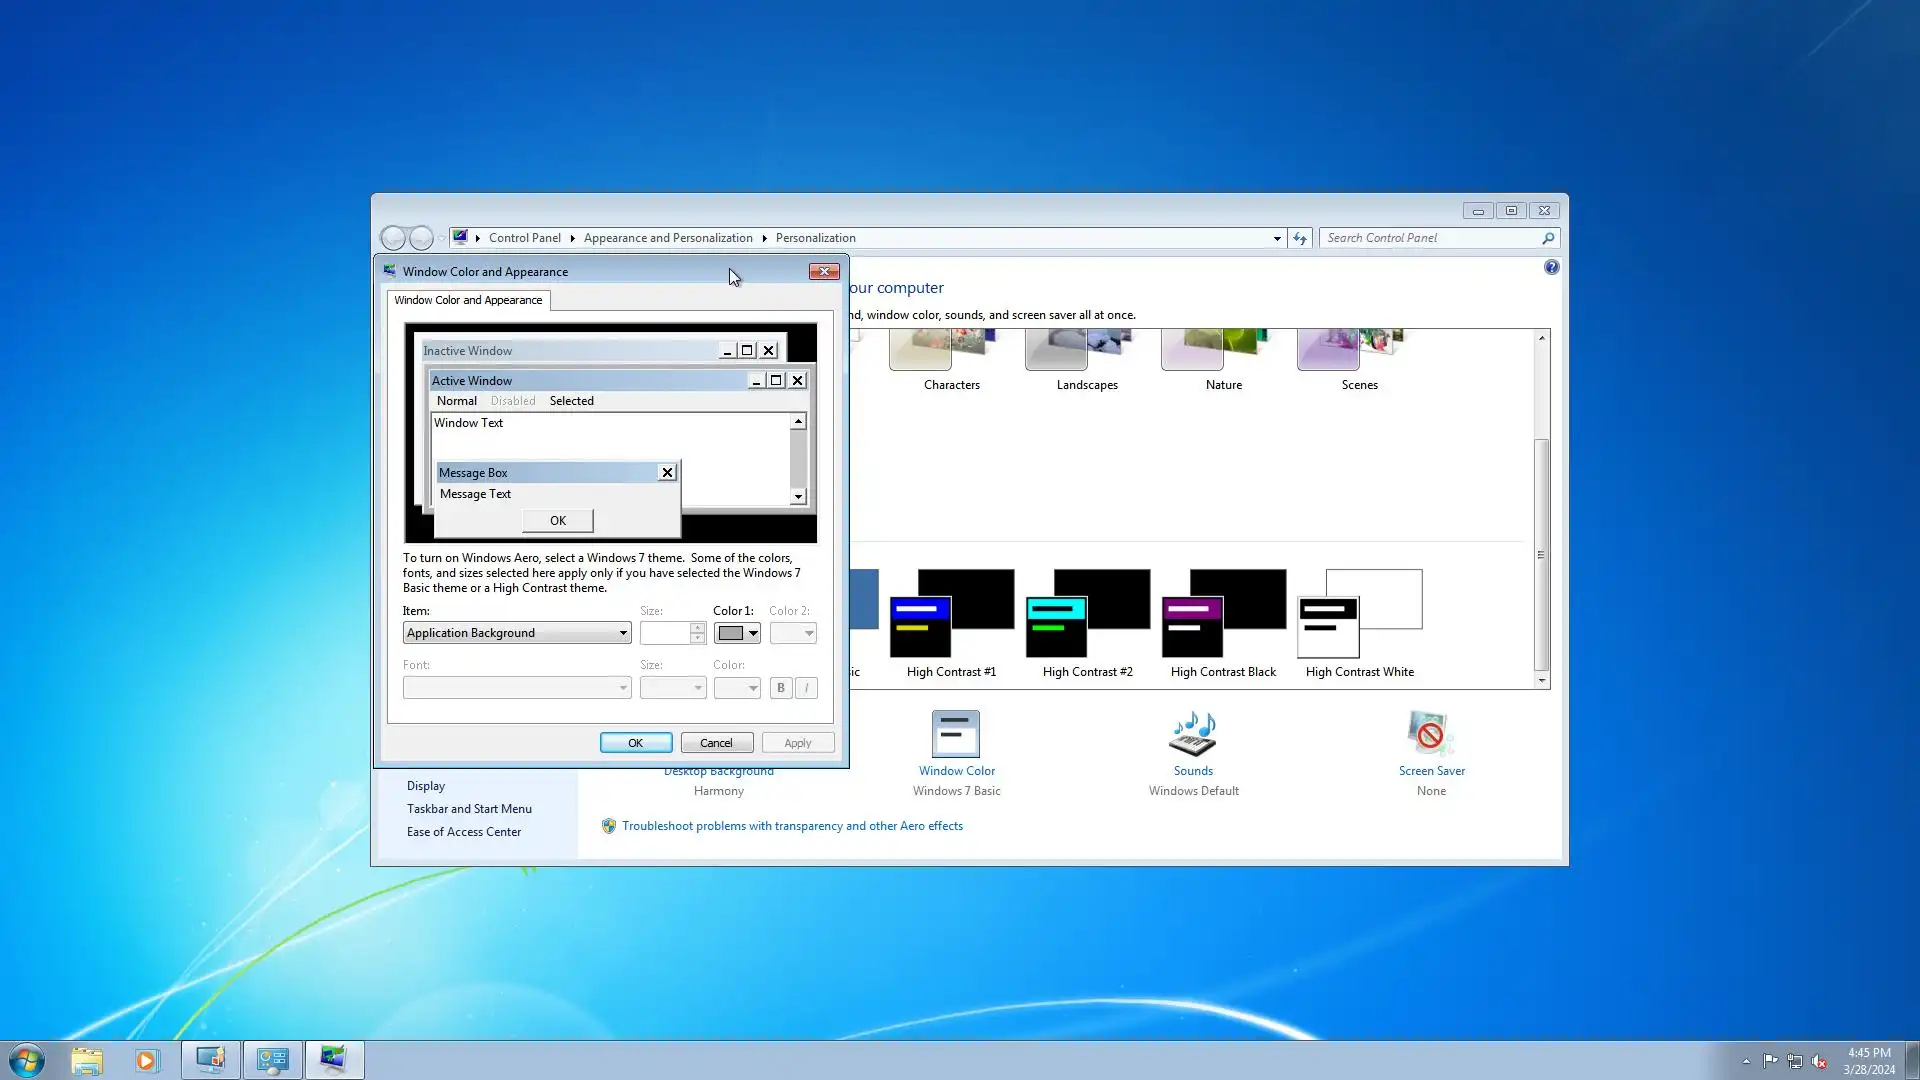Open Taskbar and Start Menu link
The height and width of the screenshot is (1080, 1920).
[469, 809]
